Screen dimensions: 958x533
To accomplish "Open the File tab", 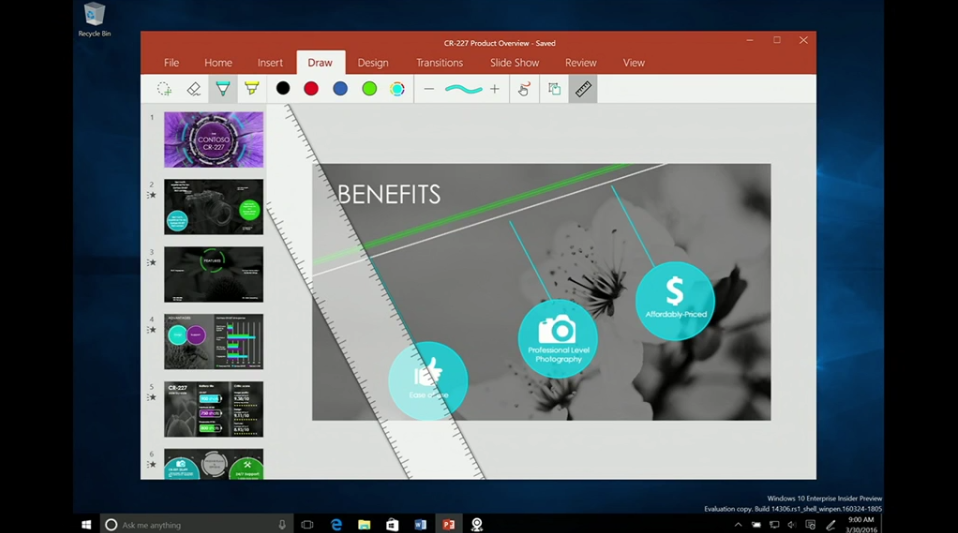I will point(171,62).
